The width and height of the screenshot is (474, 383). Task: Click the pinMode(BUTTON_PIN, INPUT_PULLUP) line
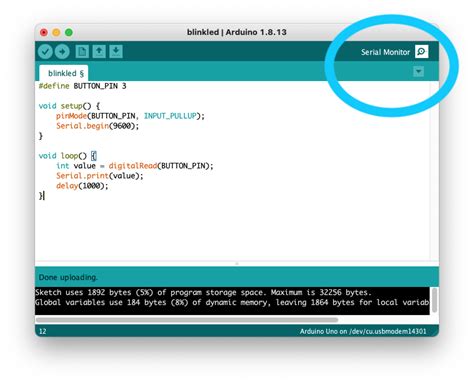pyautogui.click(x=130, y=116)
